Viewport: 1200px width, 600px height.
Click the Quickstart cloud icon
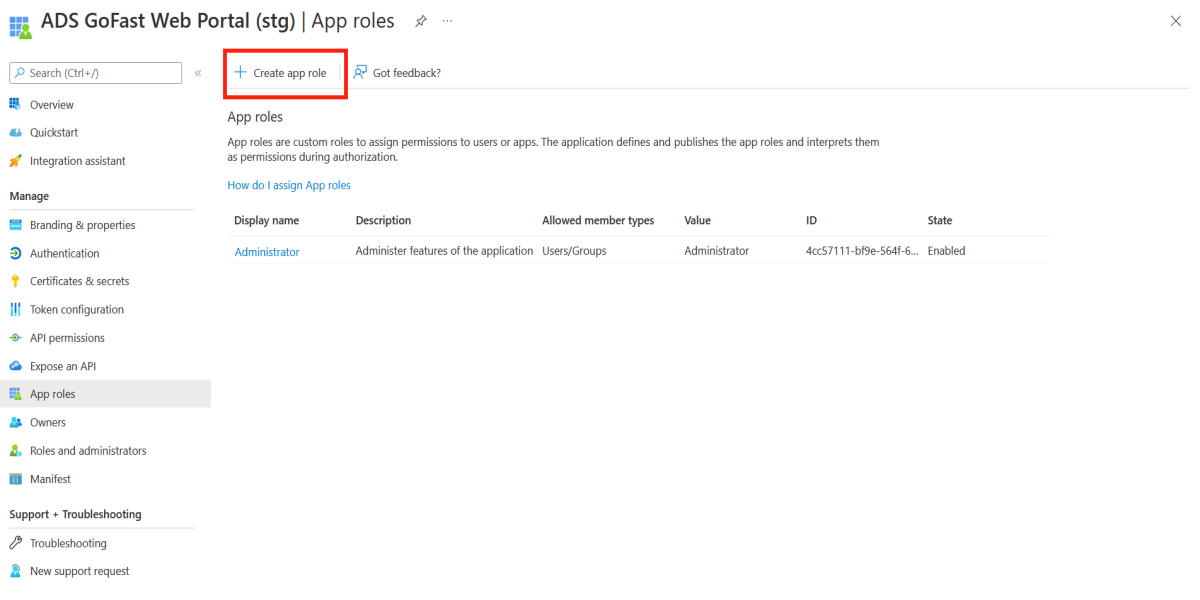pyautogui.click(x=15, y=132)
